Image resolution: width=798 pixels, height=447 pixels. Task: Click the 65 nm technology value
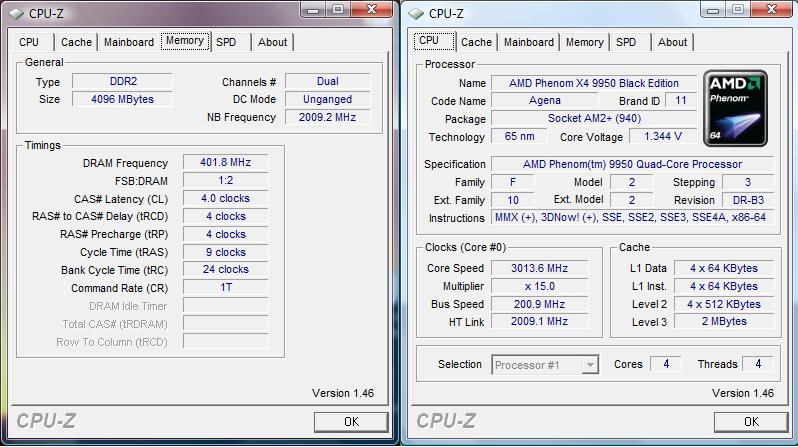[x=519, y=136]
